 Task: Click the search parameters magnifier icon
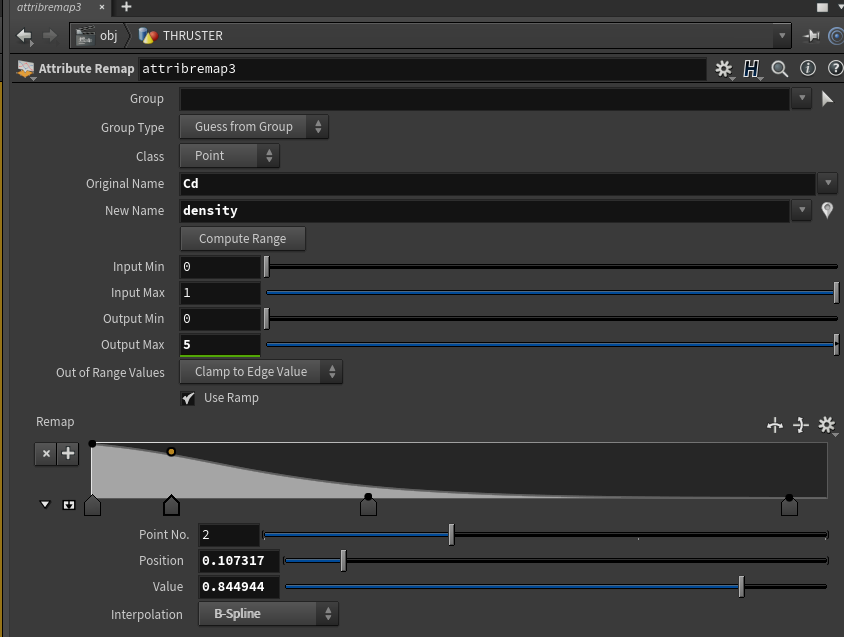(779, 68)
